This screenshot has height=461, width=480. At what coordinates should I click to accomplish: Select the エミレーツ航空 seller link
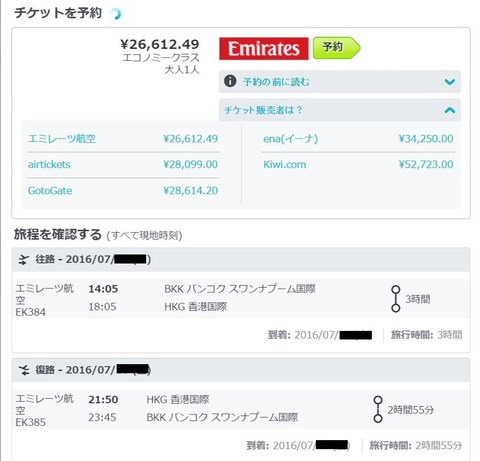[62, 138]
